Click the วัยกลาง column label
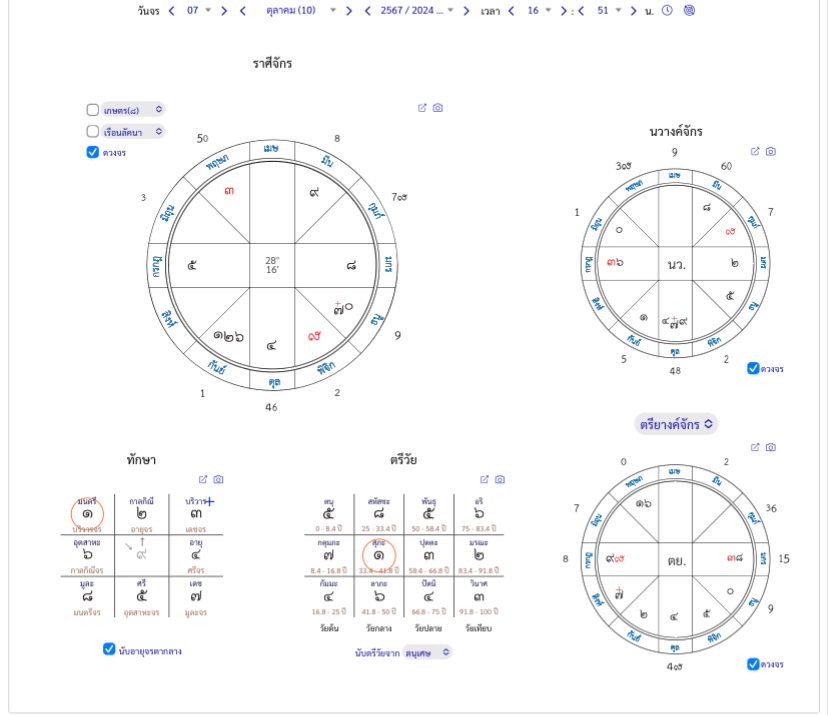828x715 pixels. coord(379,628)
